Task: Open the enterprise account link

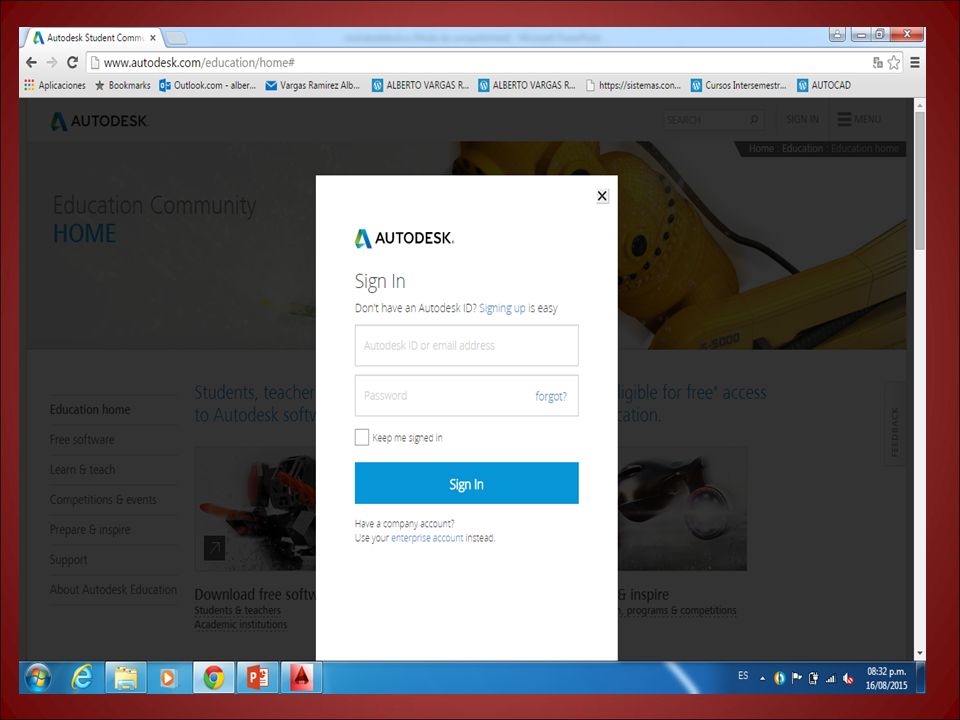Action: click(x=427, y=538)
